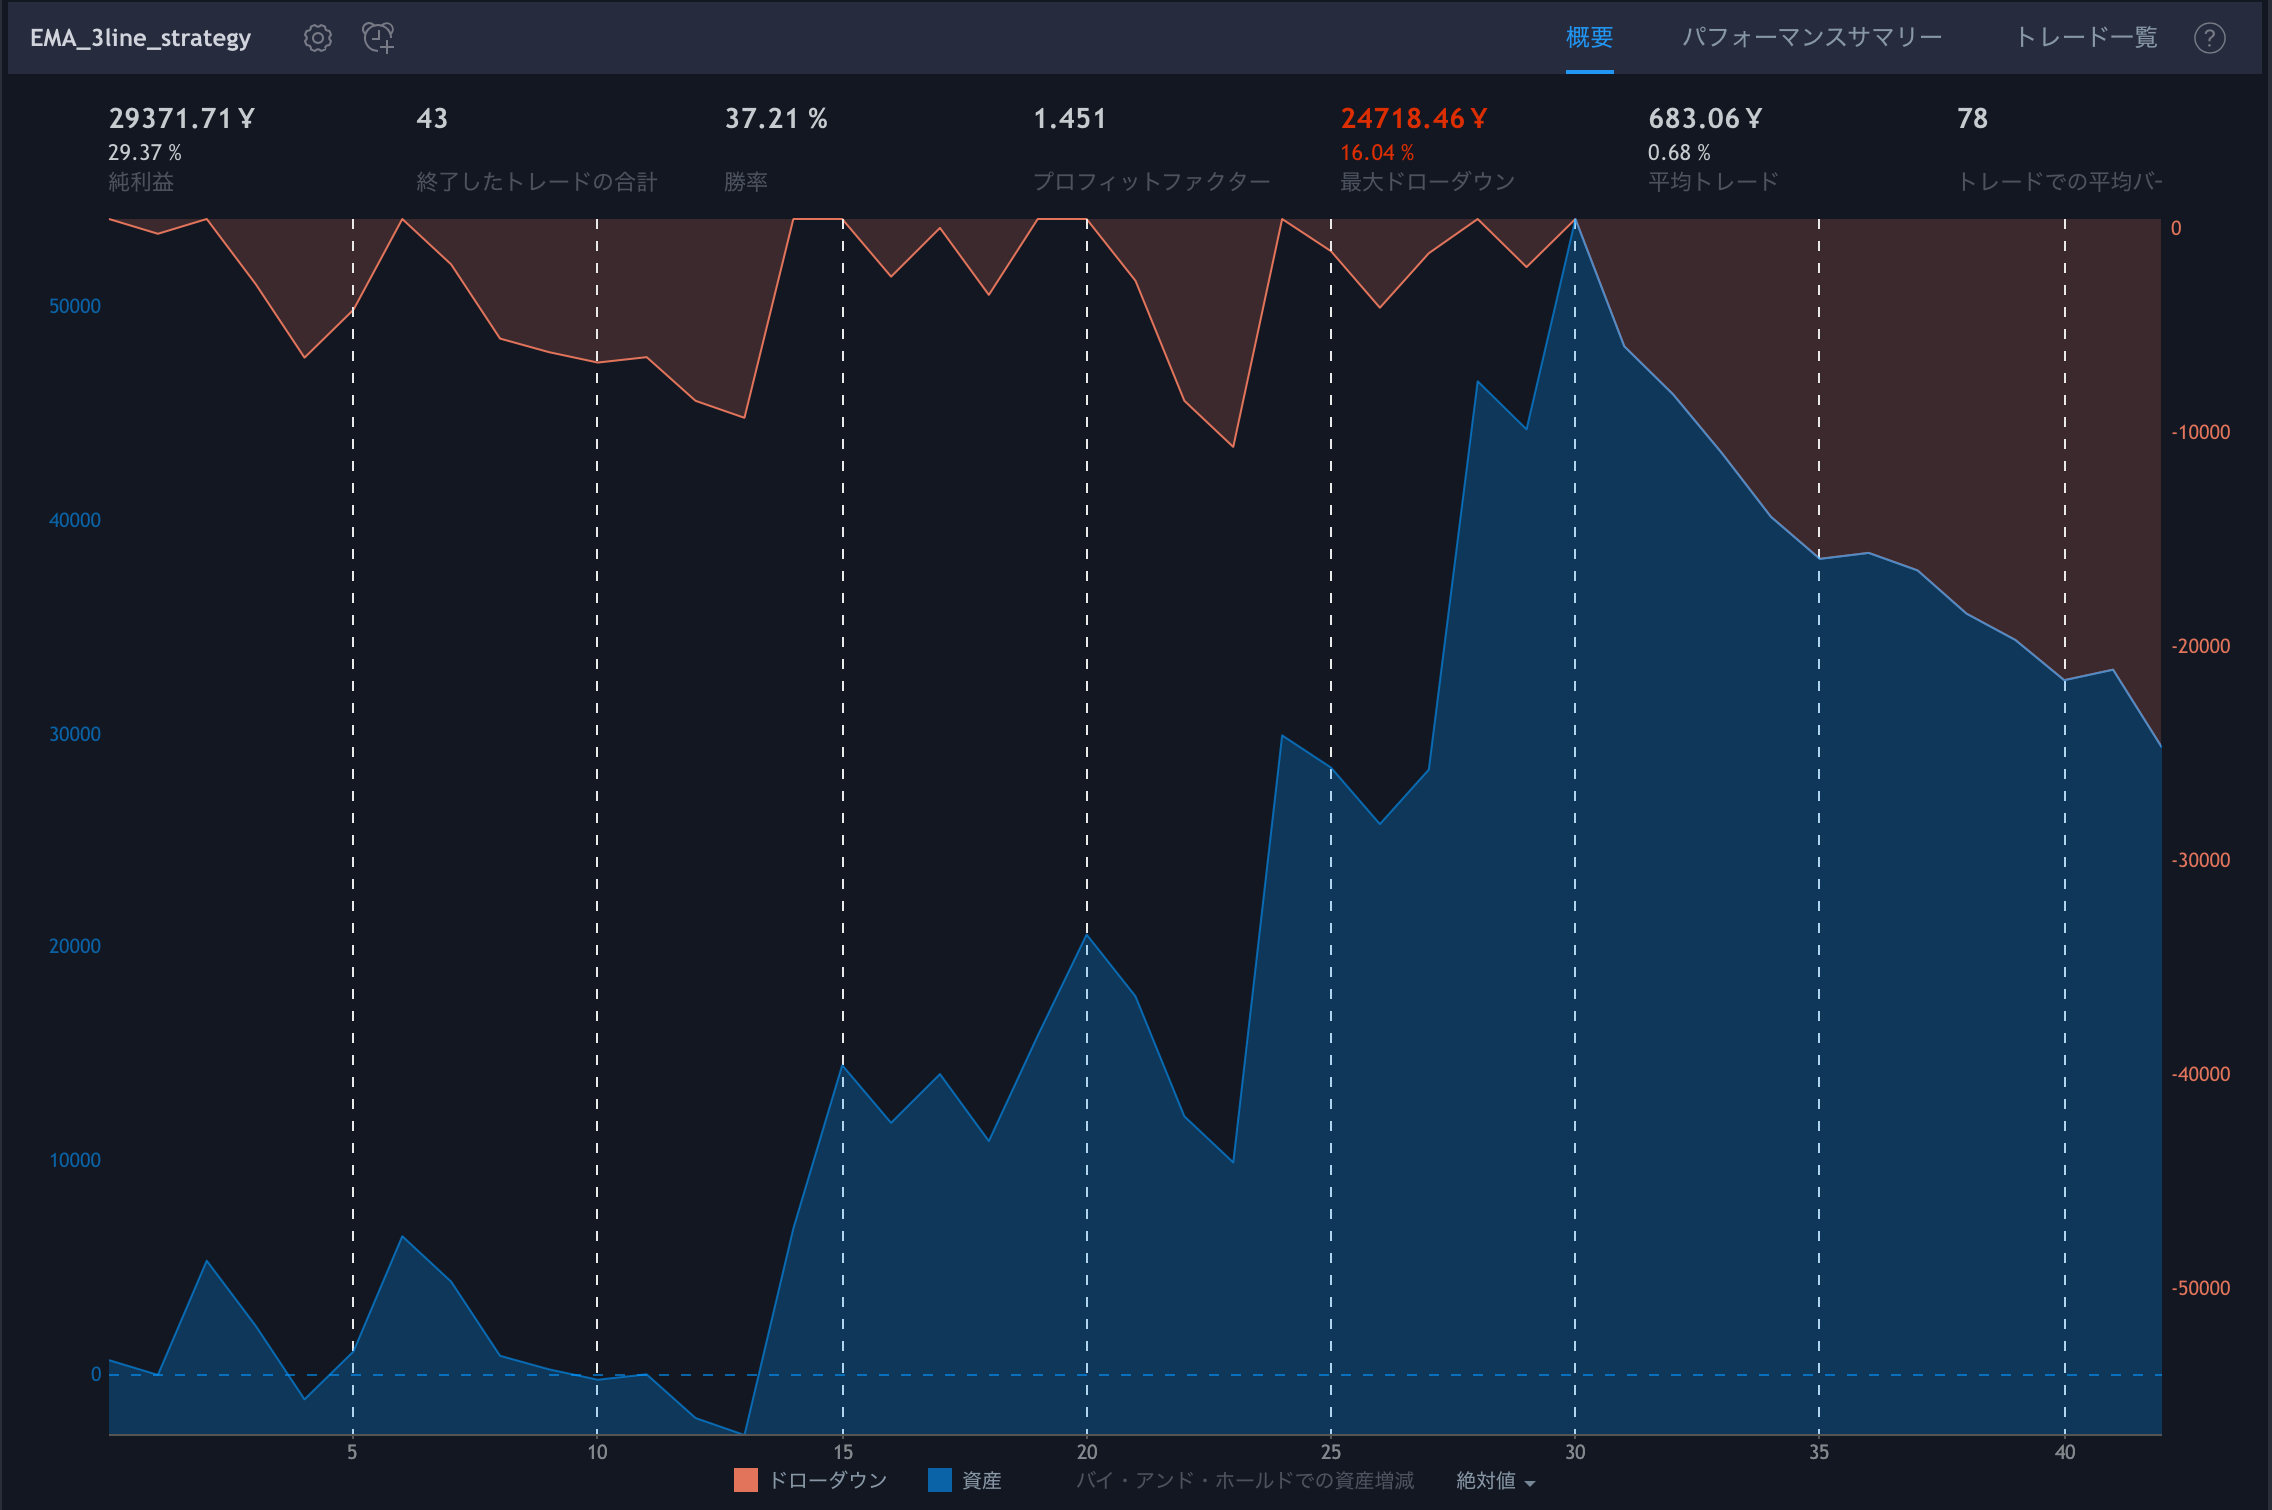The height and width of the screenshot is (1510, 2272).
Task: Enable バイ・アンド・ホールドでの資産増減 series
Action: 1244,1480
